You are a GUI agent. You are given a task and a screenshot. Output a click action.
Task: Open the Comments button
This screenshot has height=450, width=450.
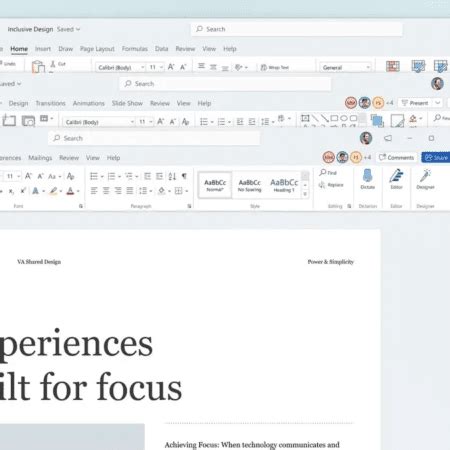click(x=396, y=157)
